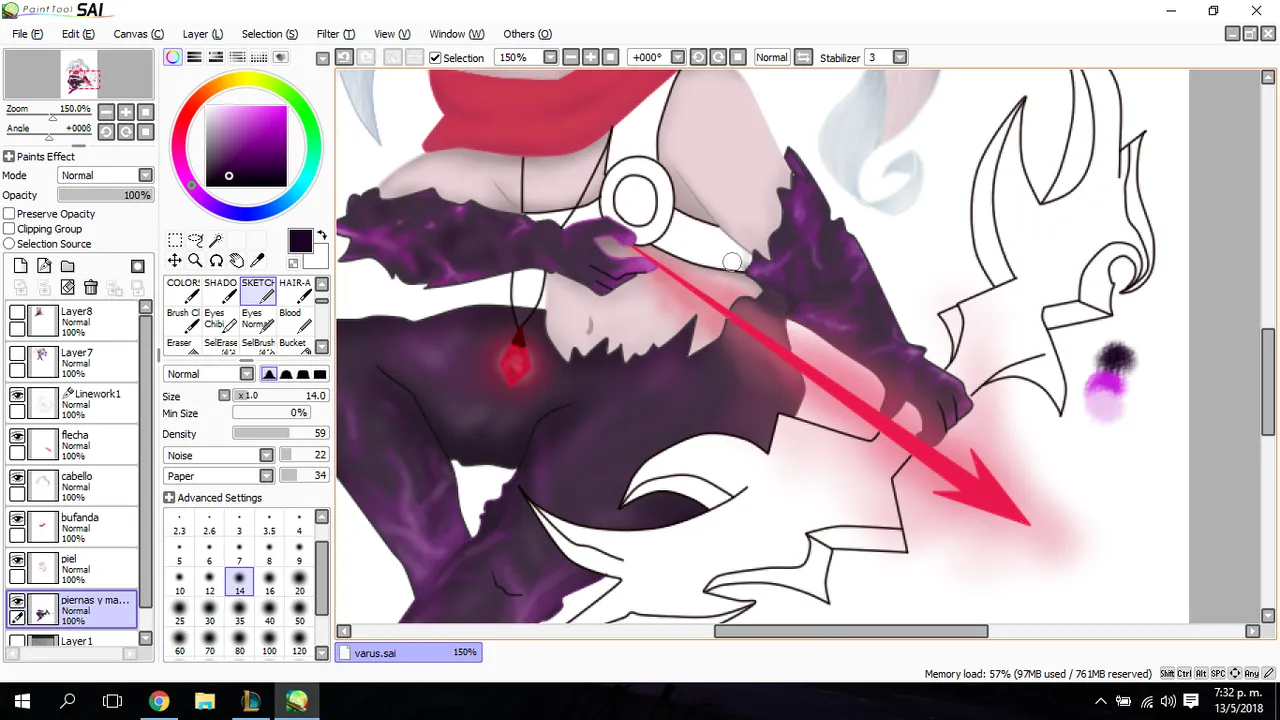
Task: Show the Layer8 layer
Action: 17,312
